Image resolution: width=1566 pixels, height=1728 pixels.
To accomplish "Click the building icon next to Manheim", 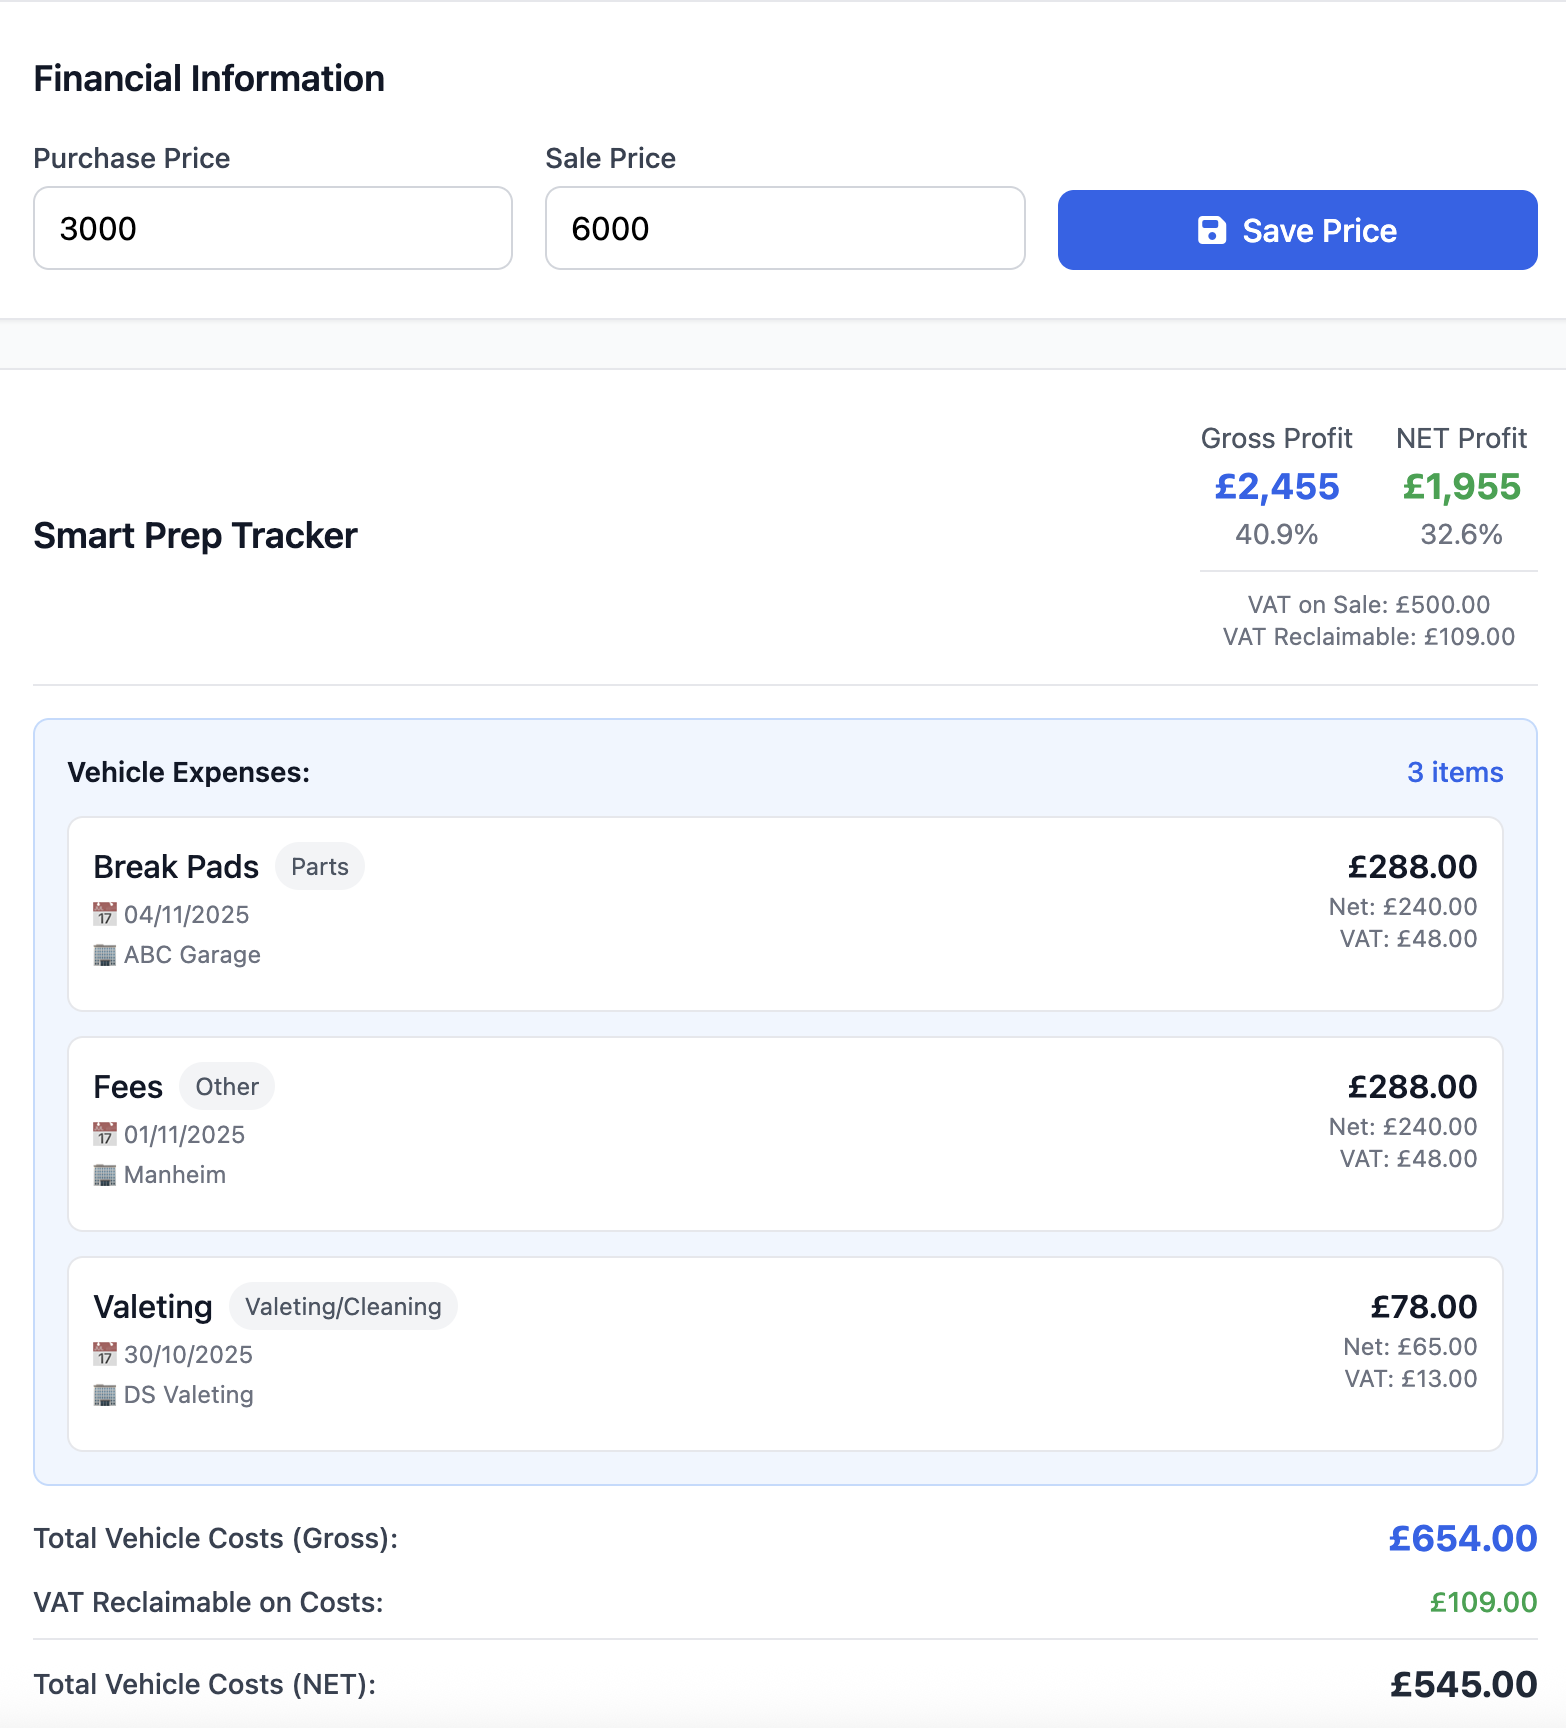I will point(104,1174).
